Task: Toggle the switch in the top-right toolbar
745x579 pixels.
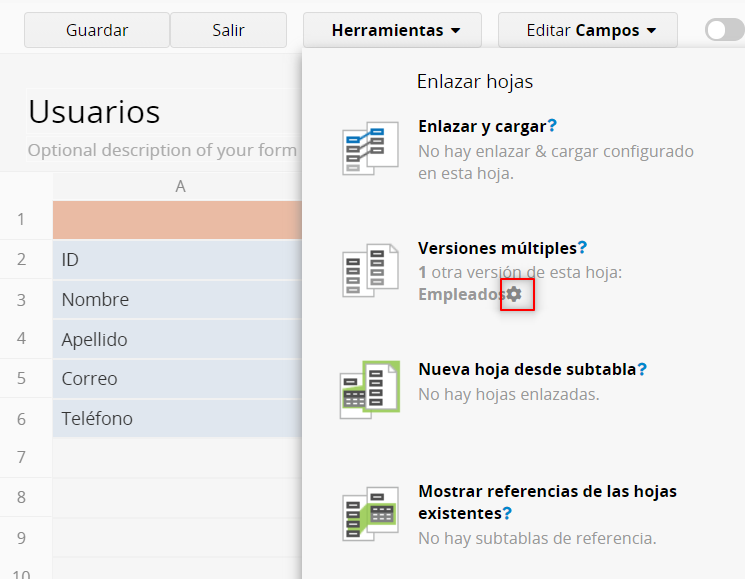Action: coord(724,30)
